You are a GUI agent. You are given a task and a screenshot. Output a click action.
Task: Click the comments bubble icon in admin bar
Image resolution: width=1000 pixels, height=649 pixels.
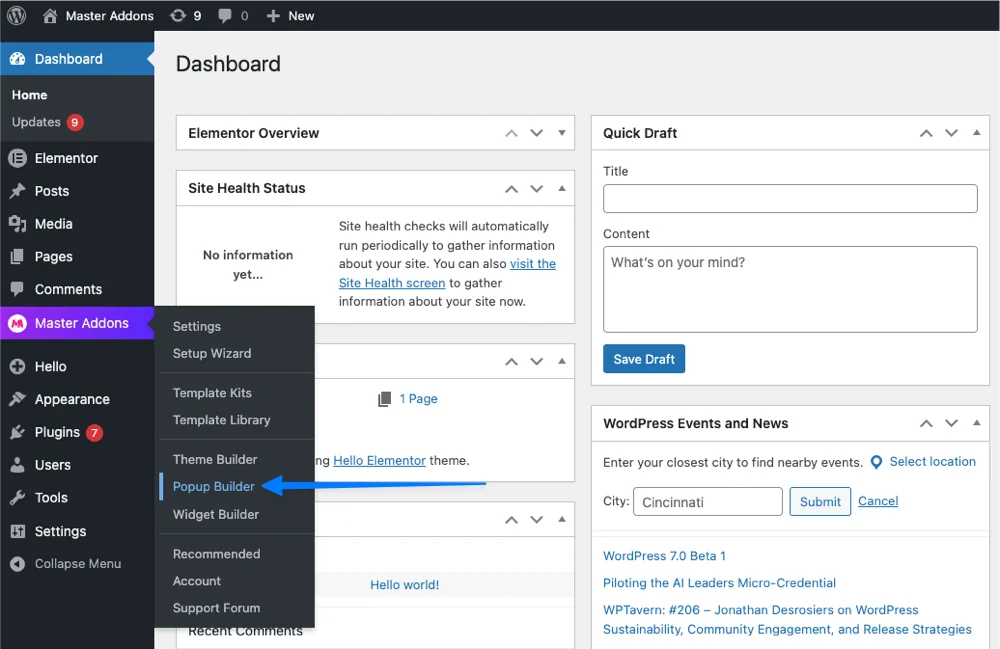tap(225, 15)
